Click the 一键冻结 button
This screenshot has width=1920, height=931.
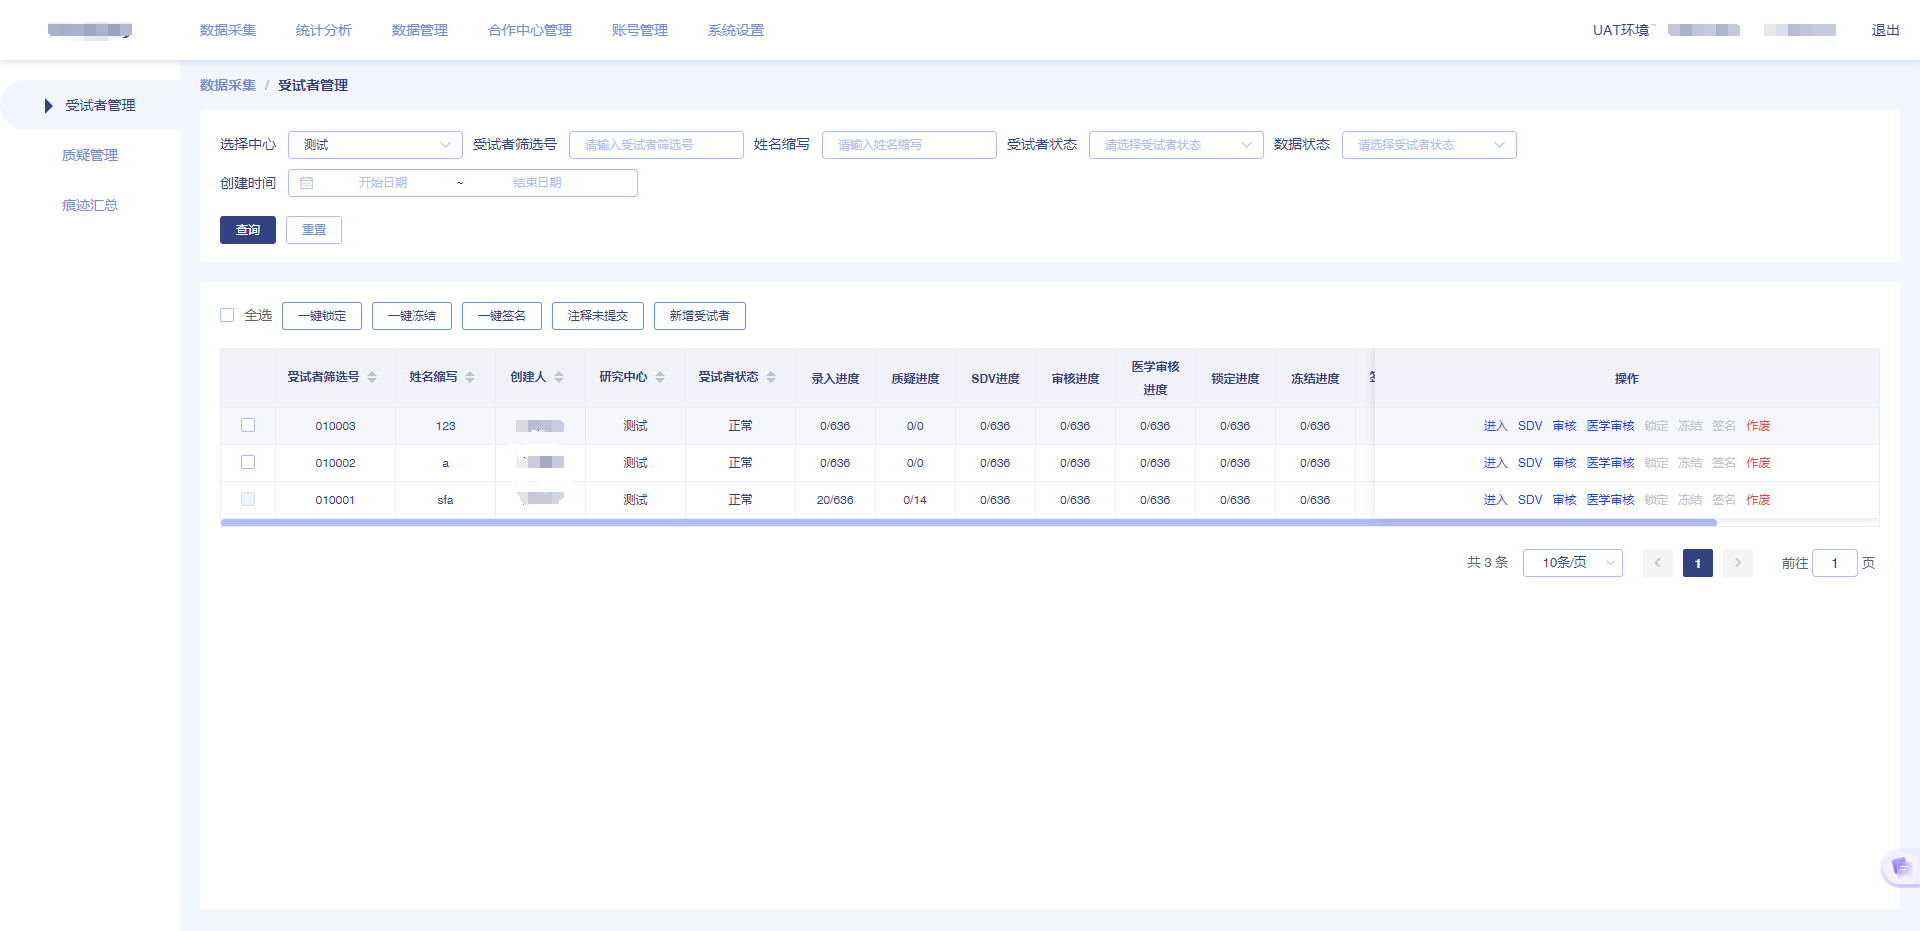click(x=412, y=316)
